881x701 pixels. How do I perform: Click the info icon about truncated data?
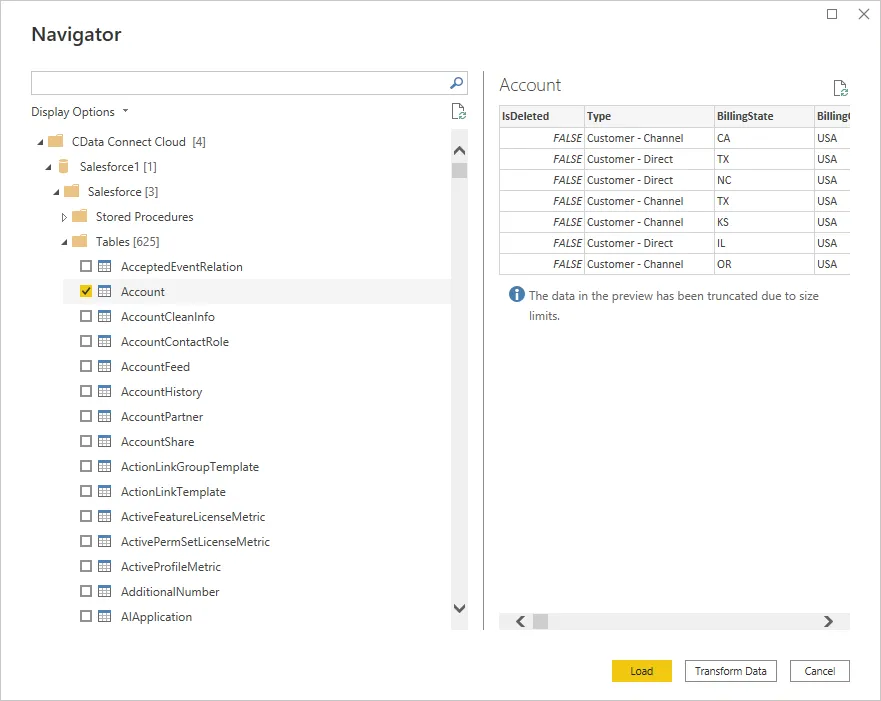pyautogui.click(x=516, y=295)
